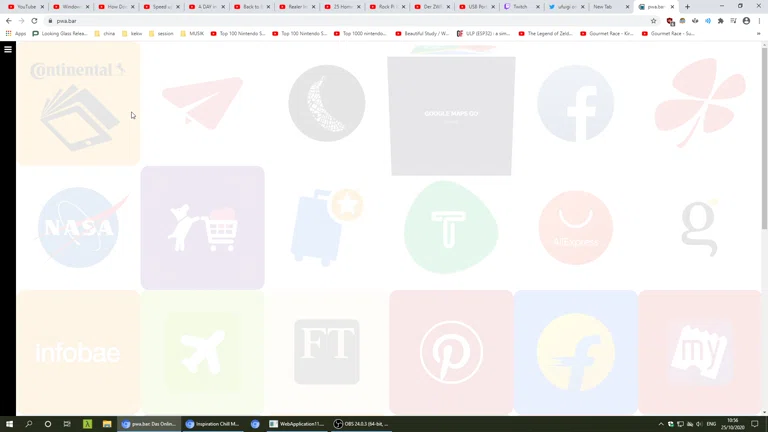Open the infobae app tile
768x432 pixels.
(78, 352)
